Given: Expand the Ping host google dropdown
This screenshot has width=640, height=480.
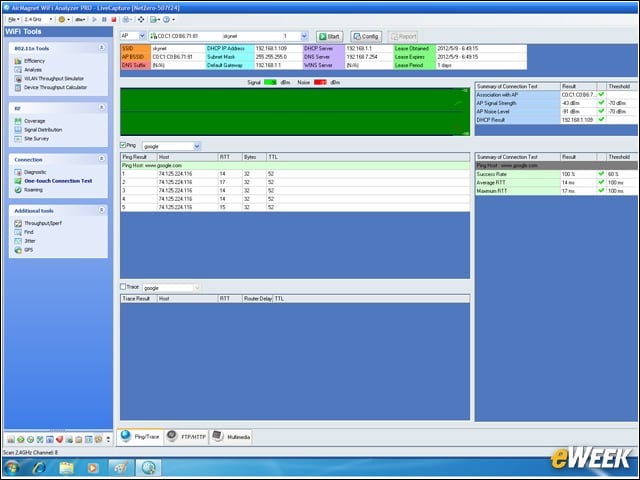Looking at the screenshot, I should click(197, 146).
